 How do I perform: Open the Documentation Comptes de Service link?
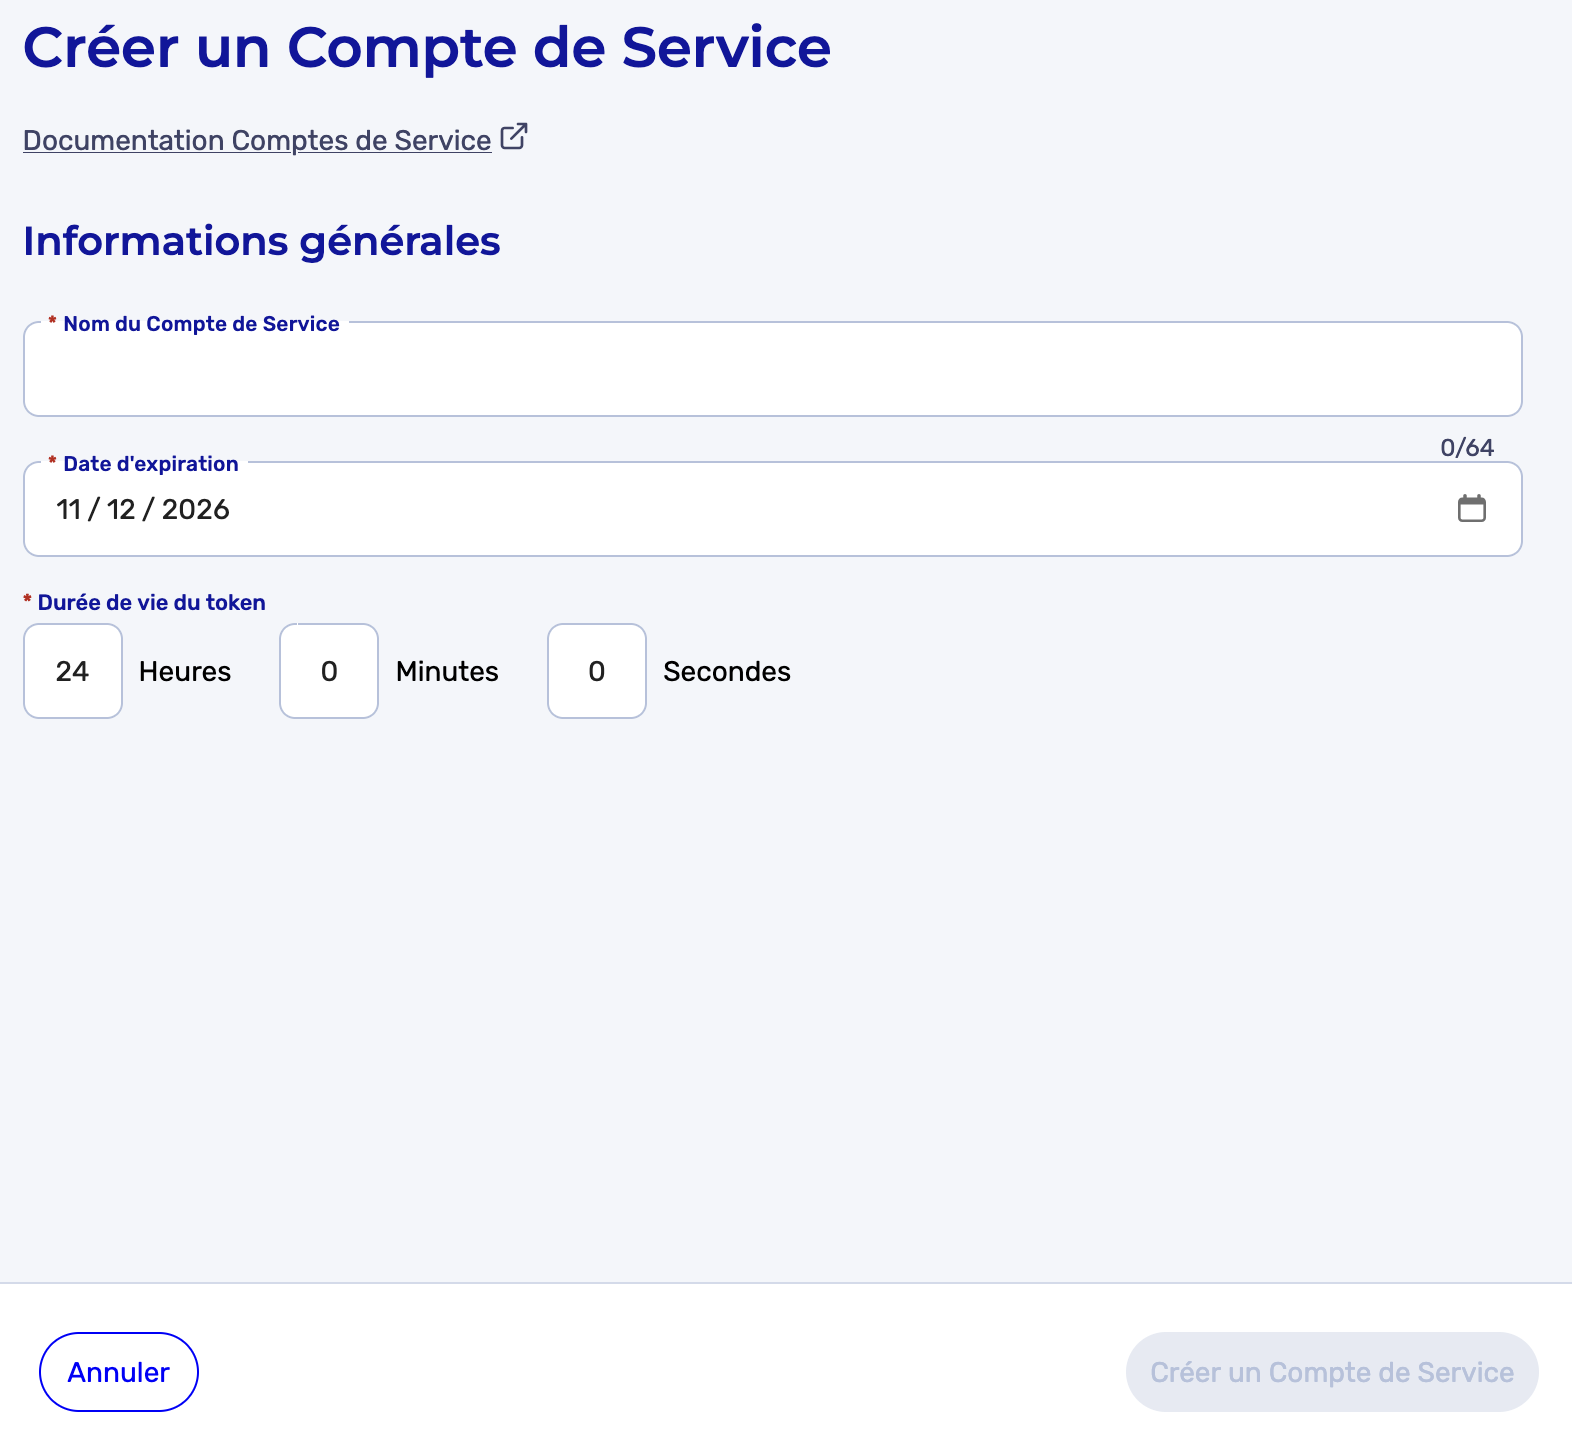pyautogui.click(x=257, y=140)
